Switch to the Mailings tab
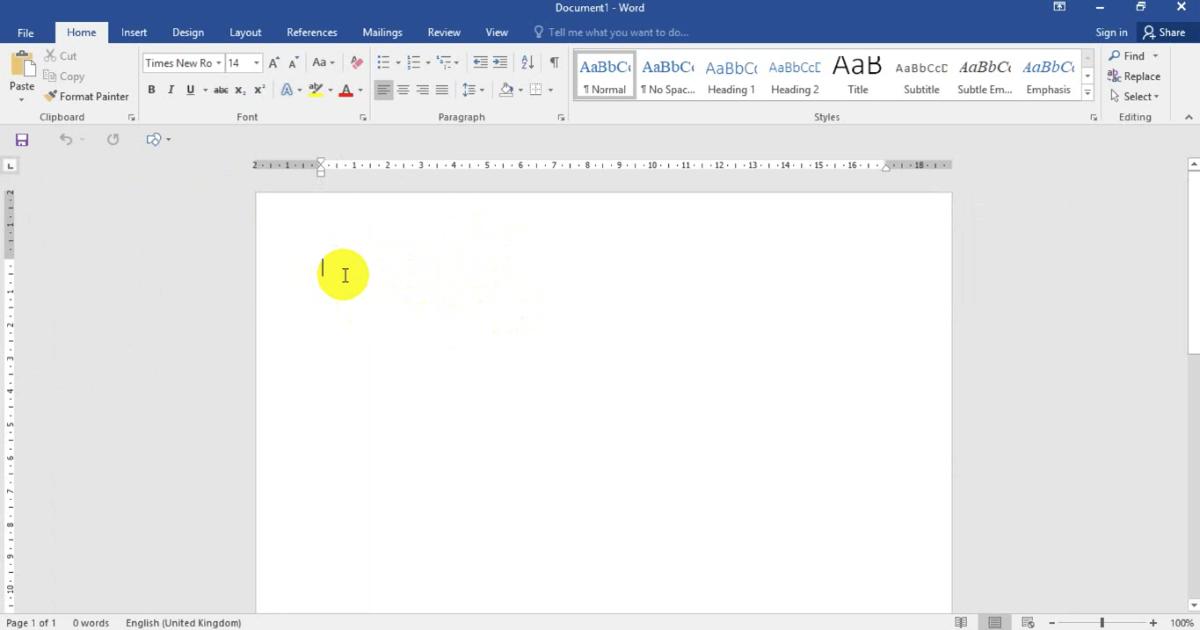1200x630 pixels. click(382, 33)
